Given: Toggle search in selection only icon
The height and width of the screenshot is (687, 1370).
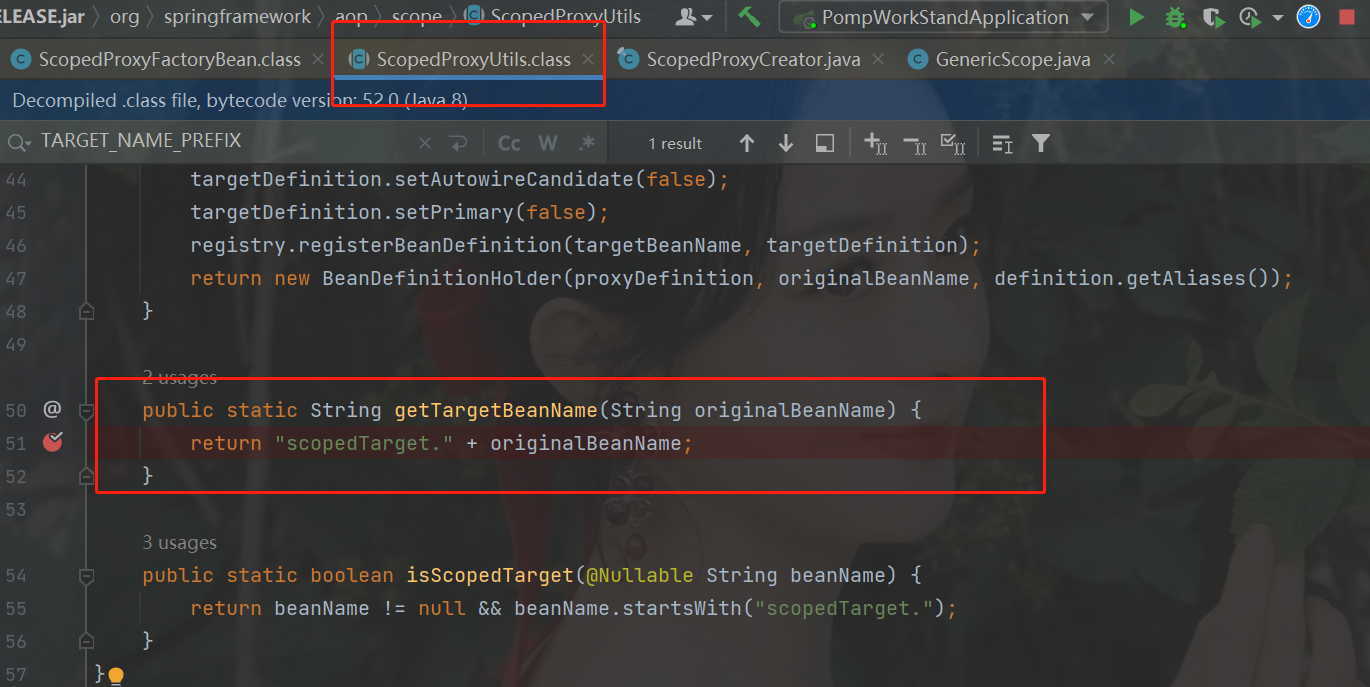Looking at the screenshot, I should [825, 143].
